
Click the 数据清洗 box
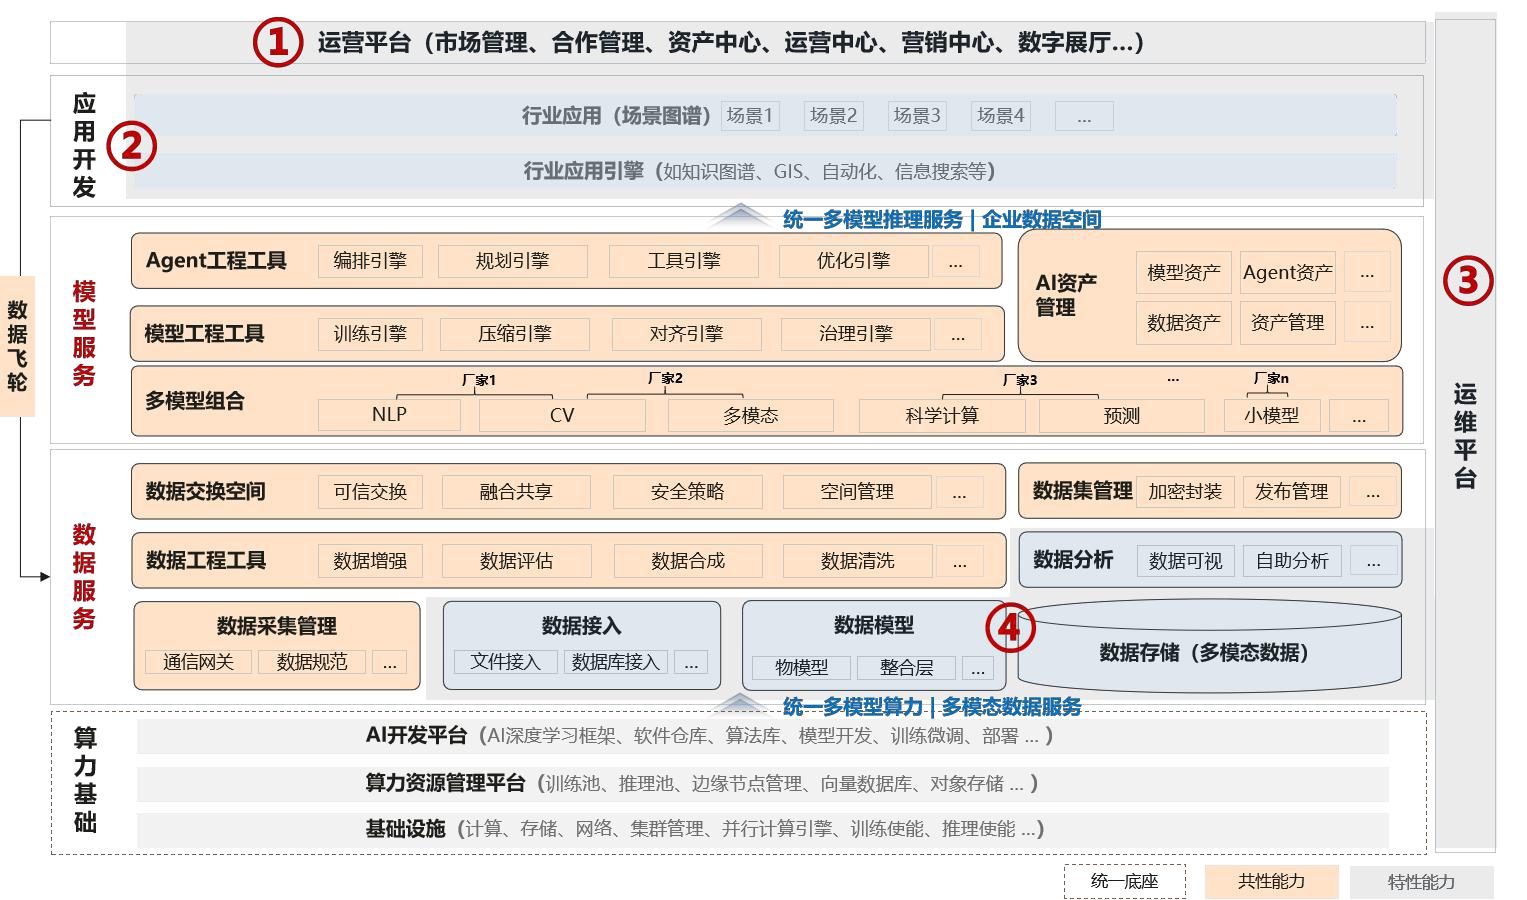[x=857, y=561]
